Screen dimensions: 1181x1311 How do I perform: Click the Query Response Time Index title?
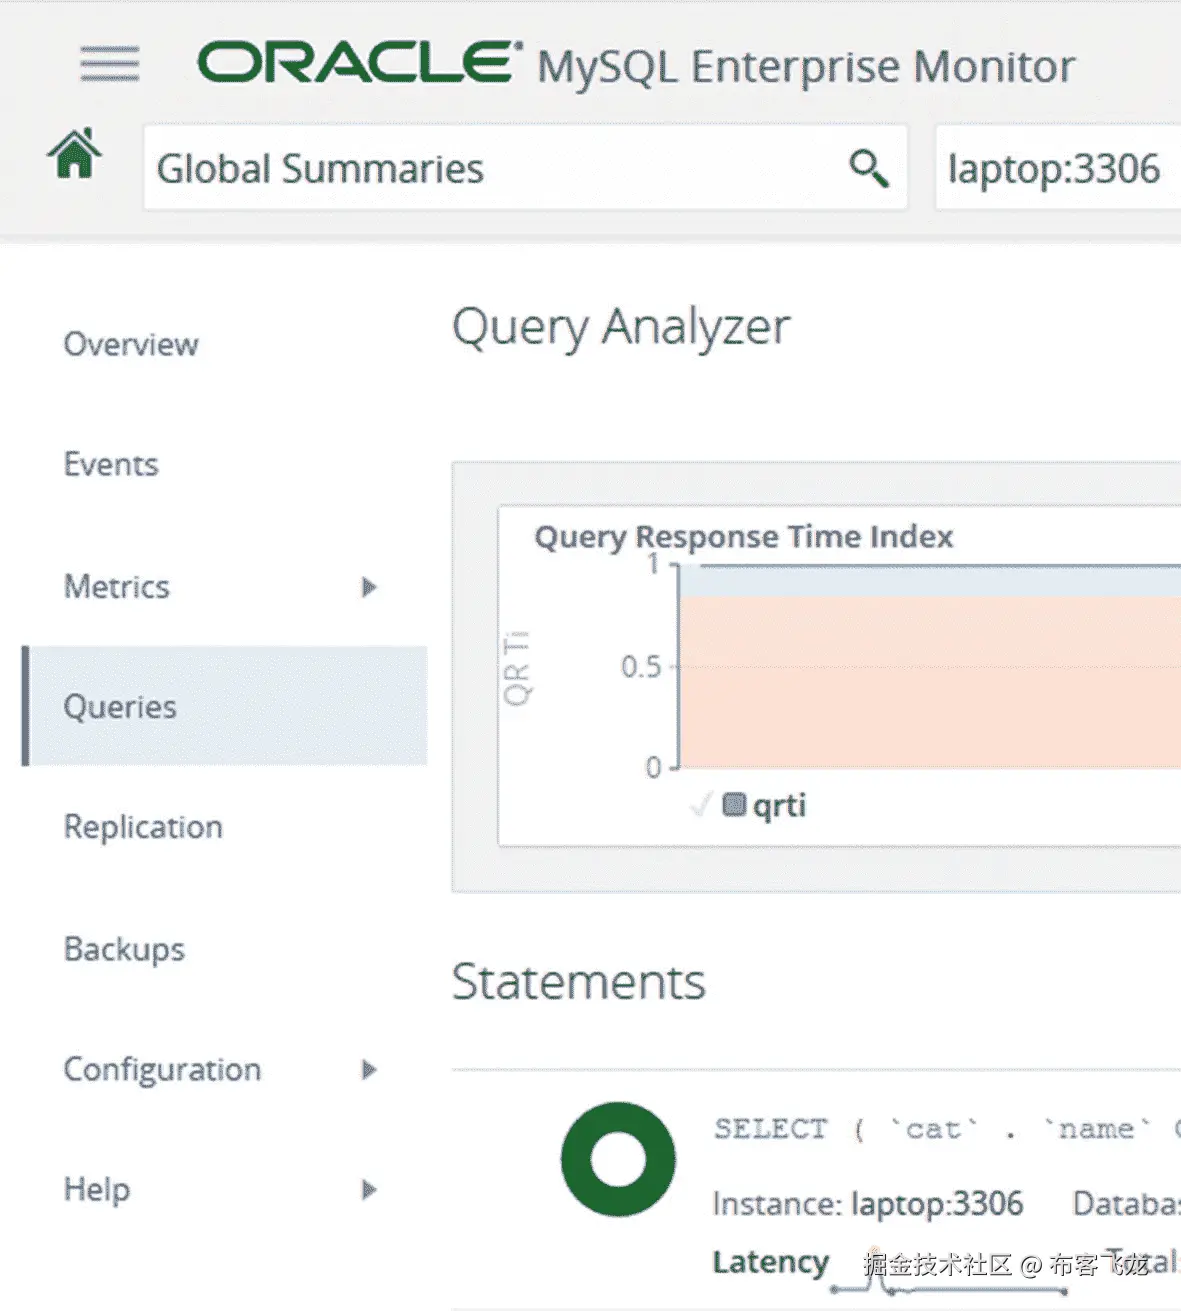[x=744, y=537]
